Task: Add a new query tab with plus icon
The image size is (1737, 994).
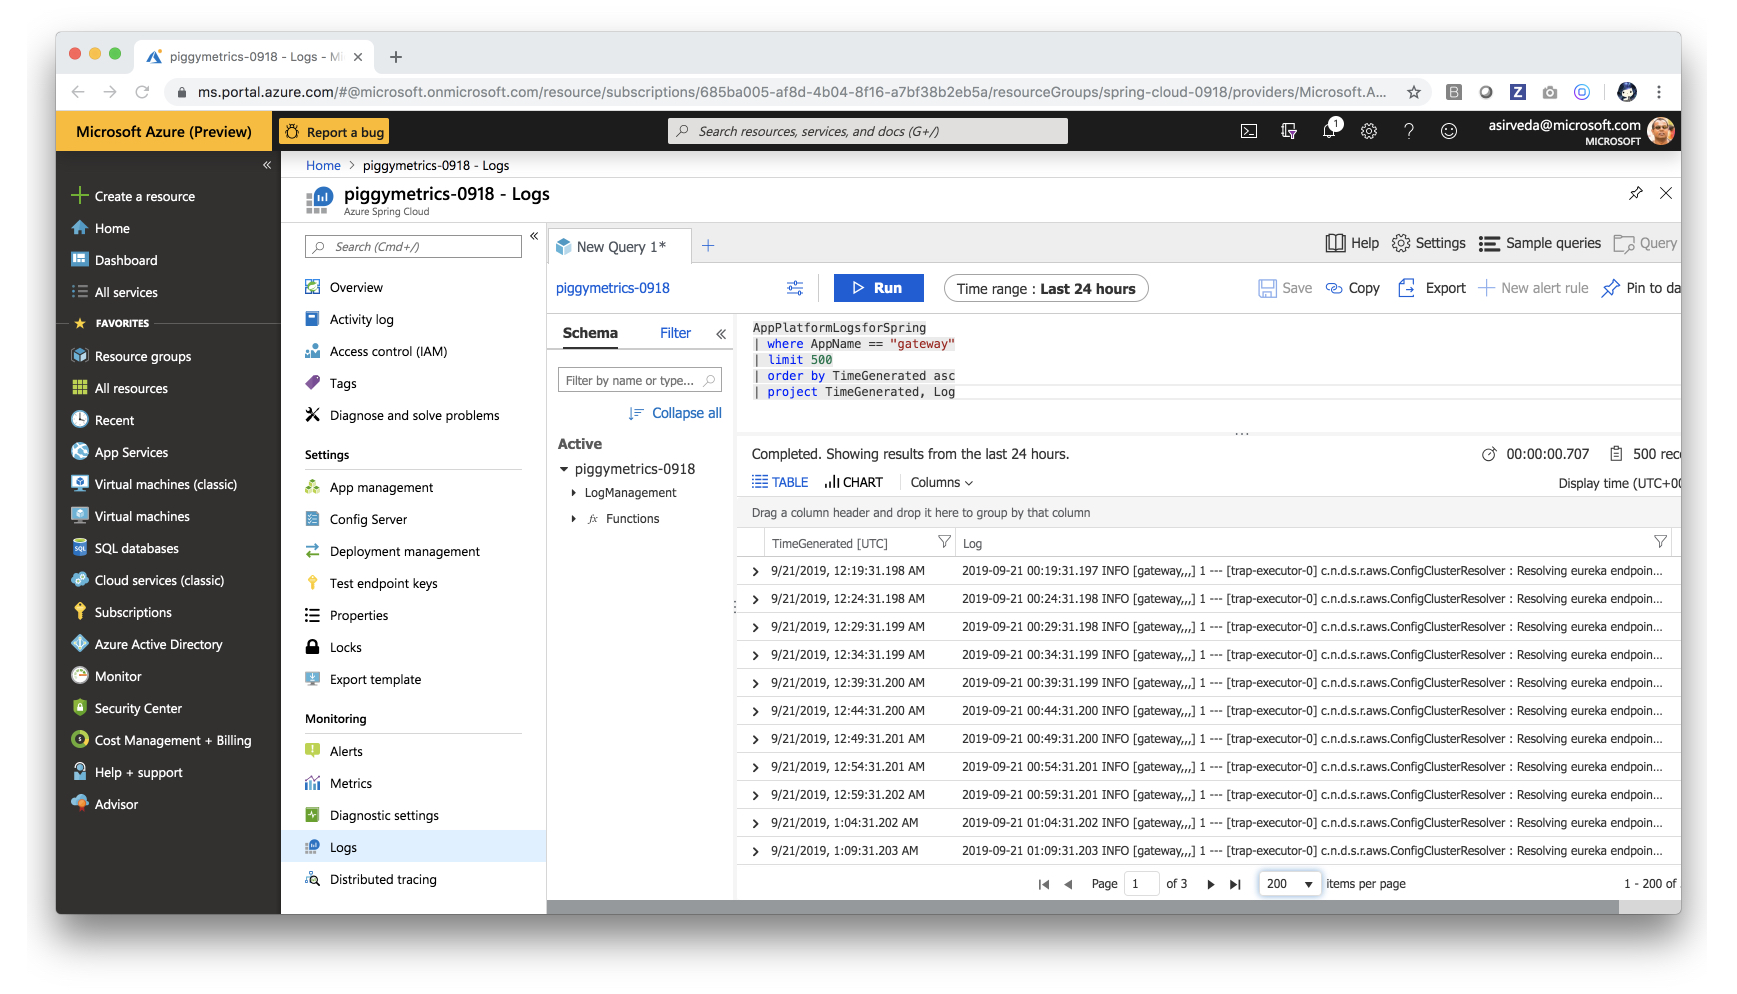Action: coord(708,246)
